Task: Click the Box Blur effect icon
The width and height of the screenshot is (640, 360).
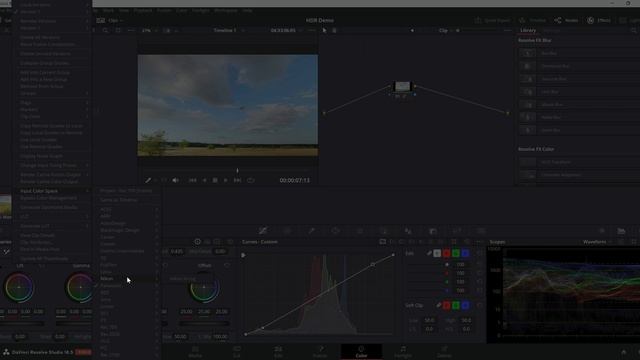Action: (527, 53)
